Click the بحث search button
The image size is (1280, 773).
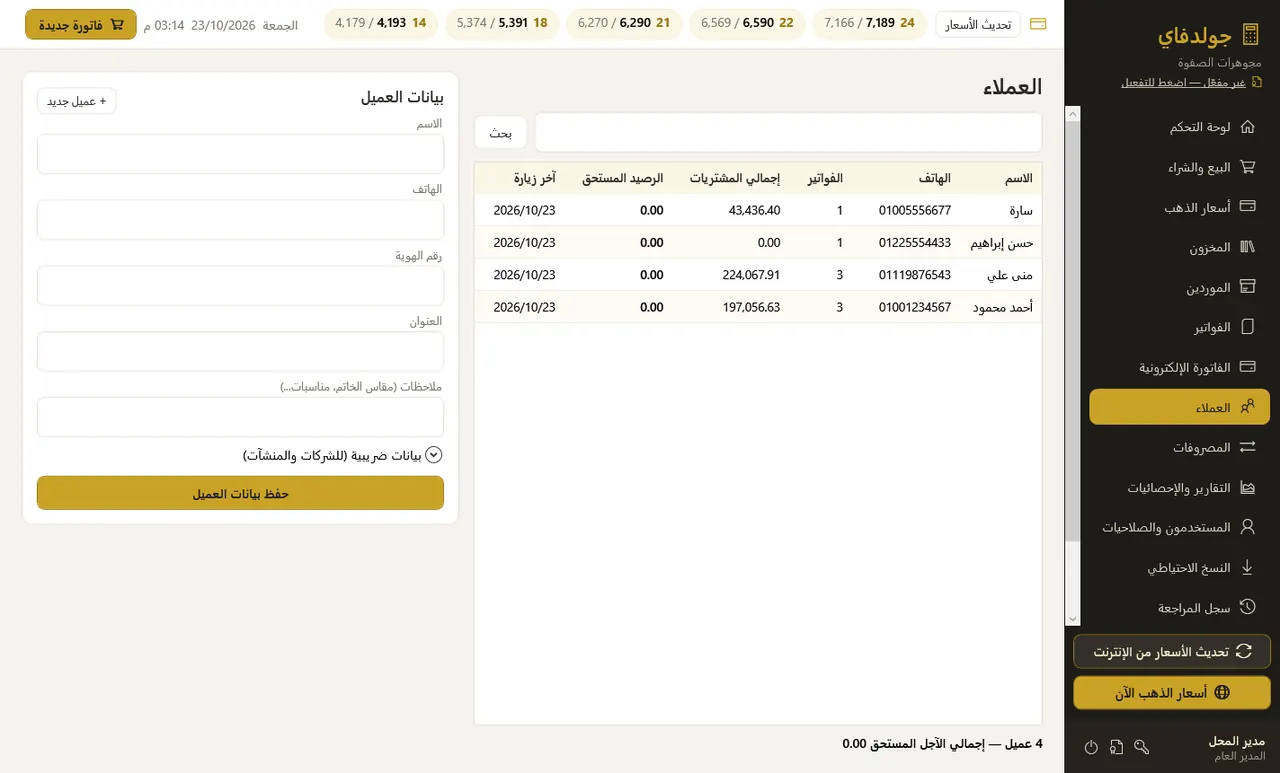pos(501,132)
